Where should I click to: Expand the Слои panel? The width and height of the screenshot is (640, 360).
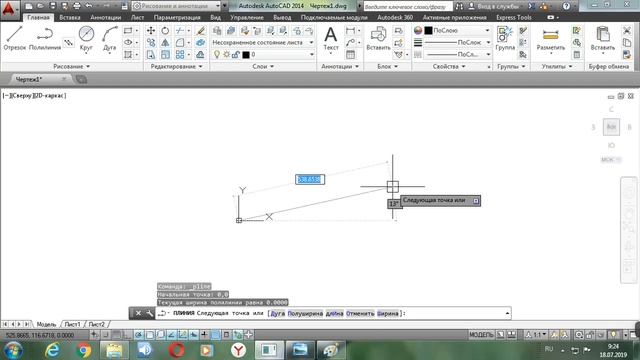tap(263, 66)
